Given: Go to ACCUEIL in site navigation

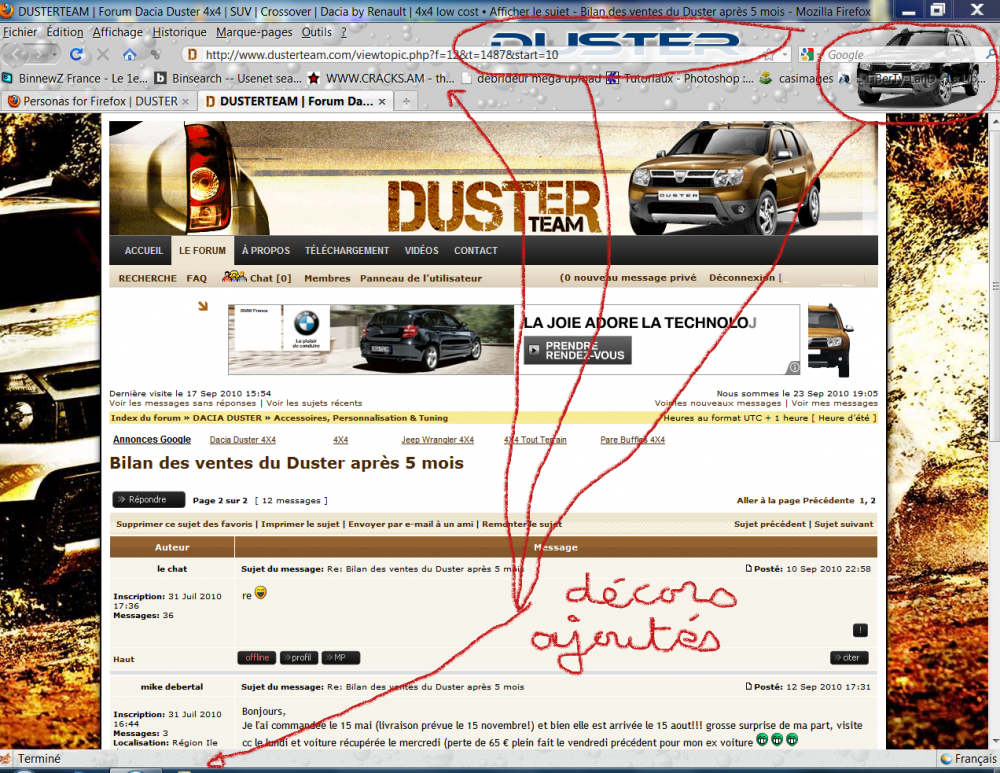Looking at the screenshot, I should click(x=143, y=251).
